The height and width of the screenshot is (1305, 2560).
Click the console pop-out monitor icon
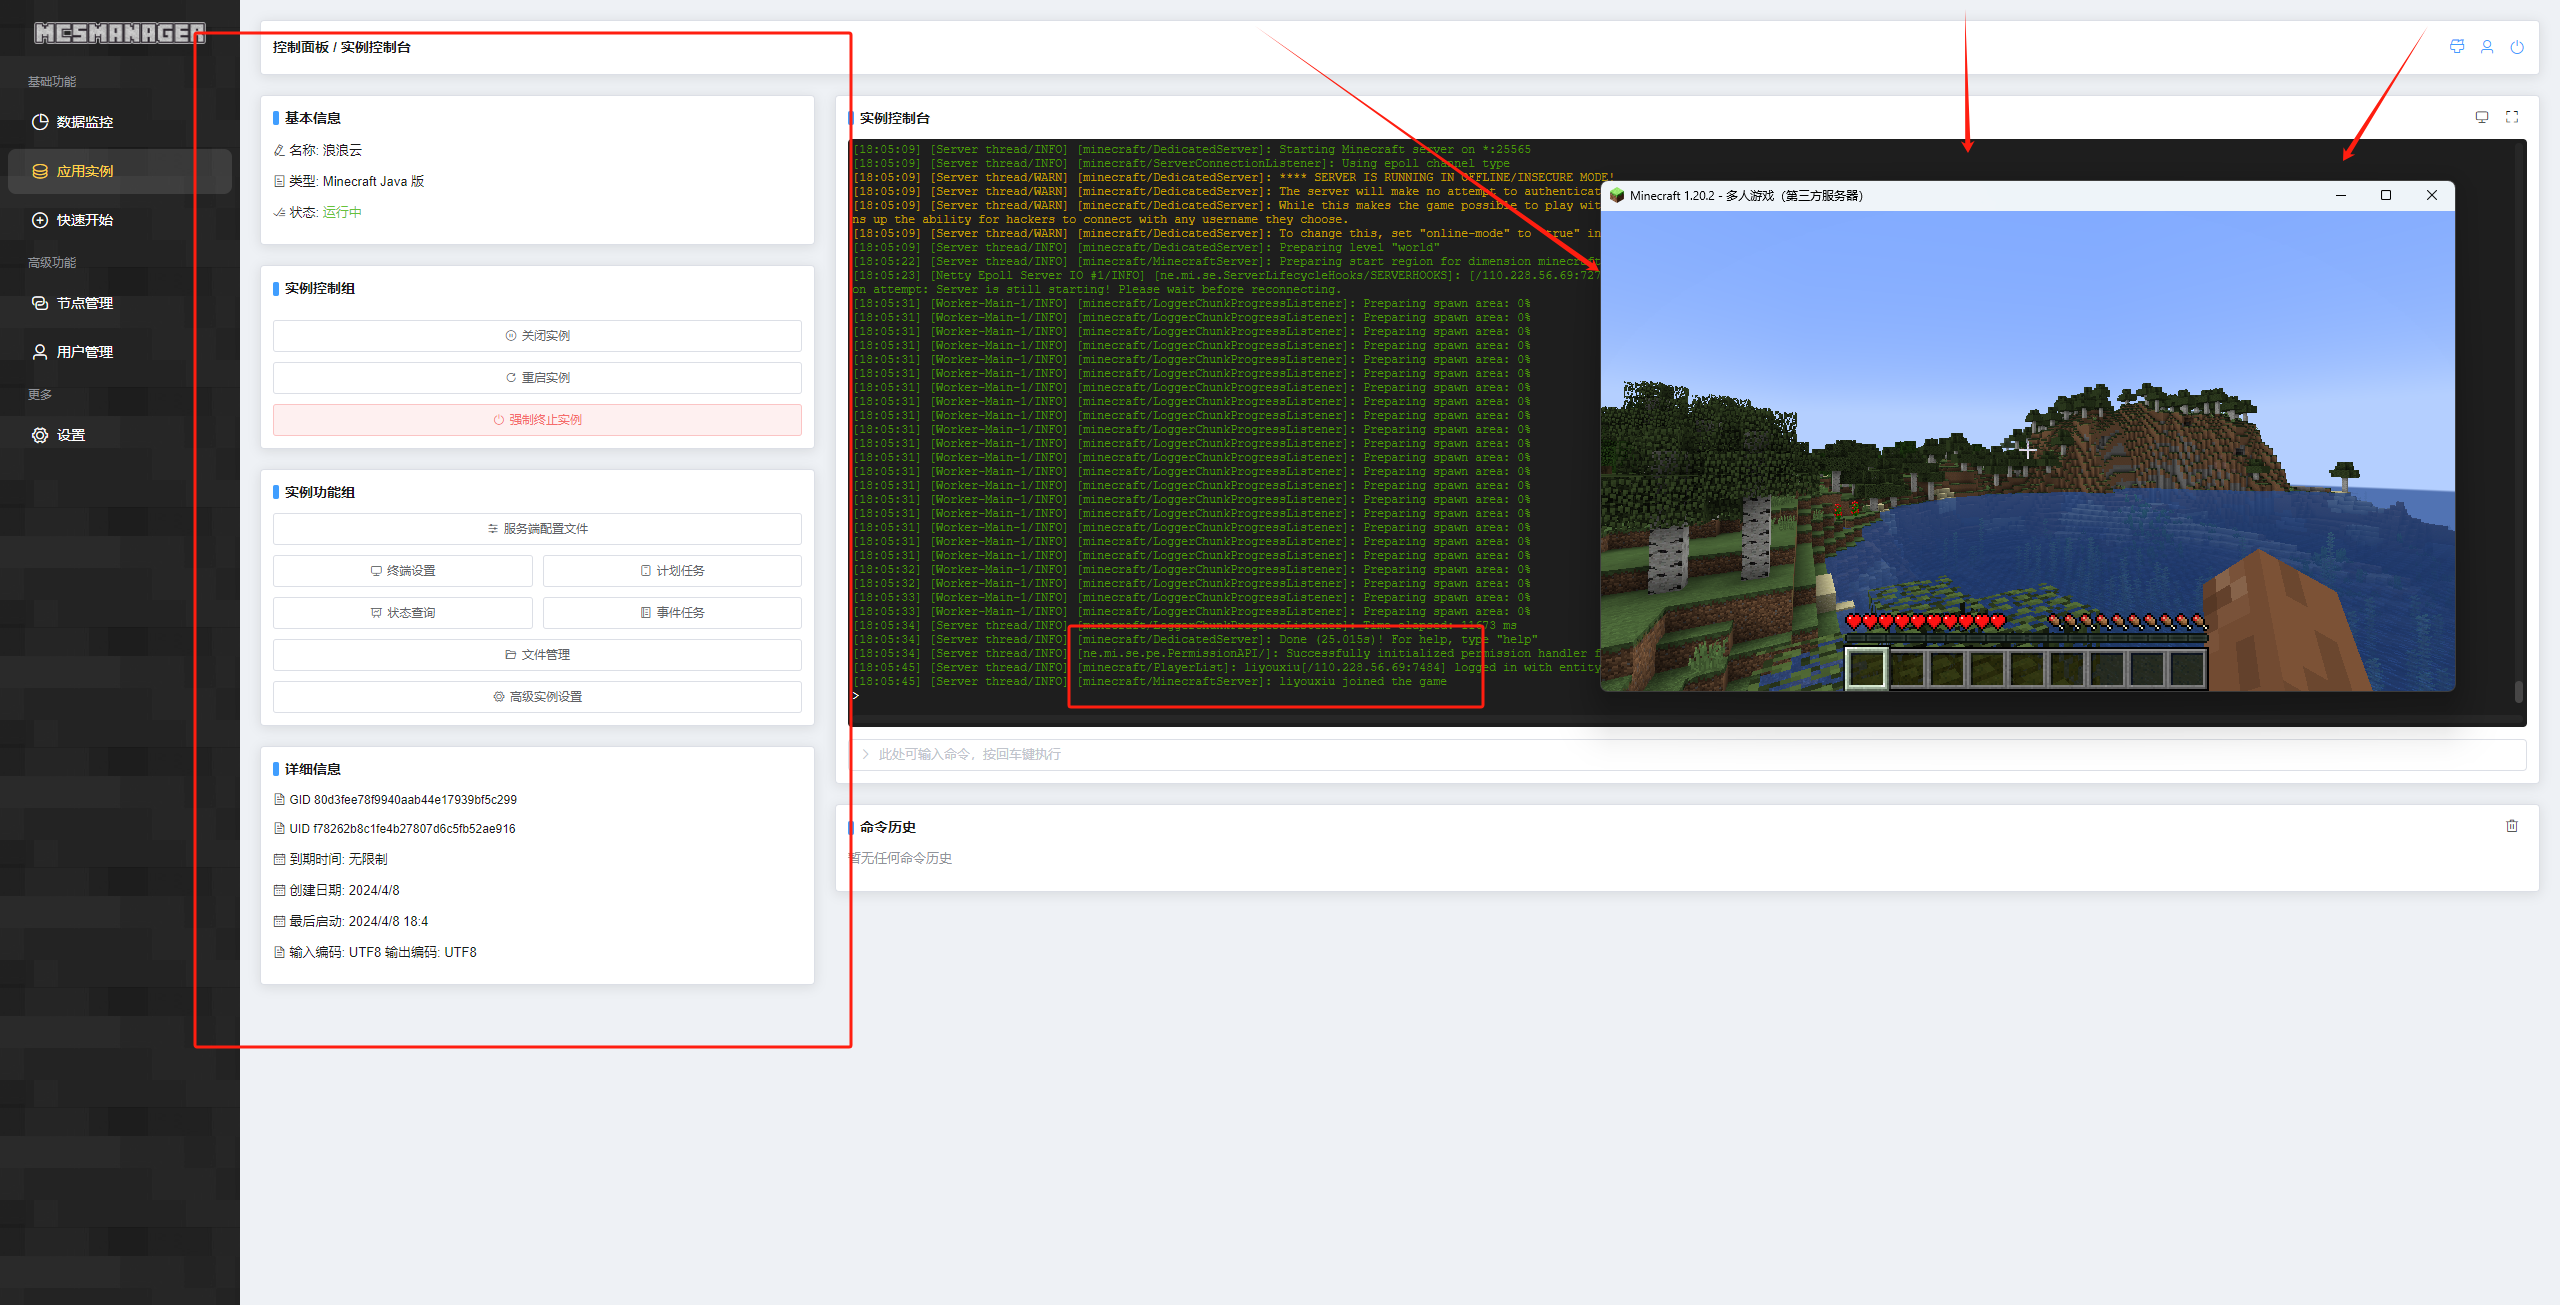2482,117
